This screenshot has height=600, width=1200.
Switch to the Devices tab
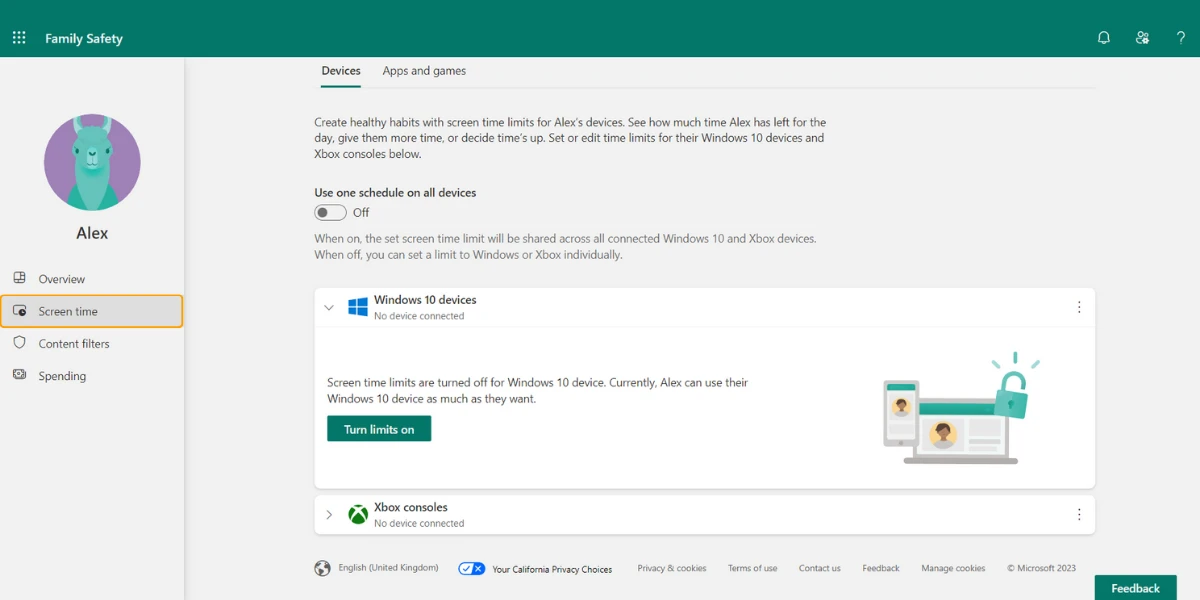(341, 71)
